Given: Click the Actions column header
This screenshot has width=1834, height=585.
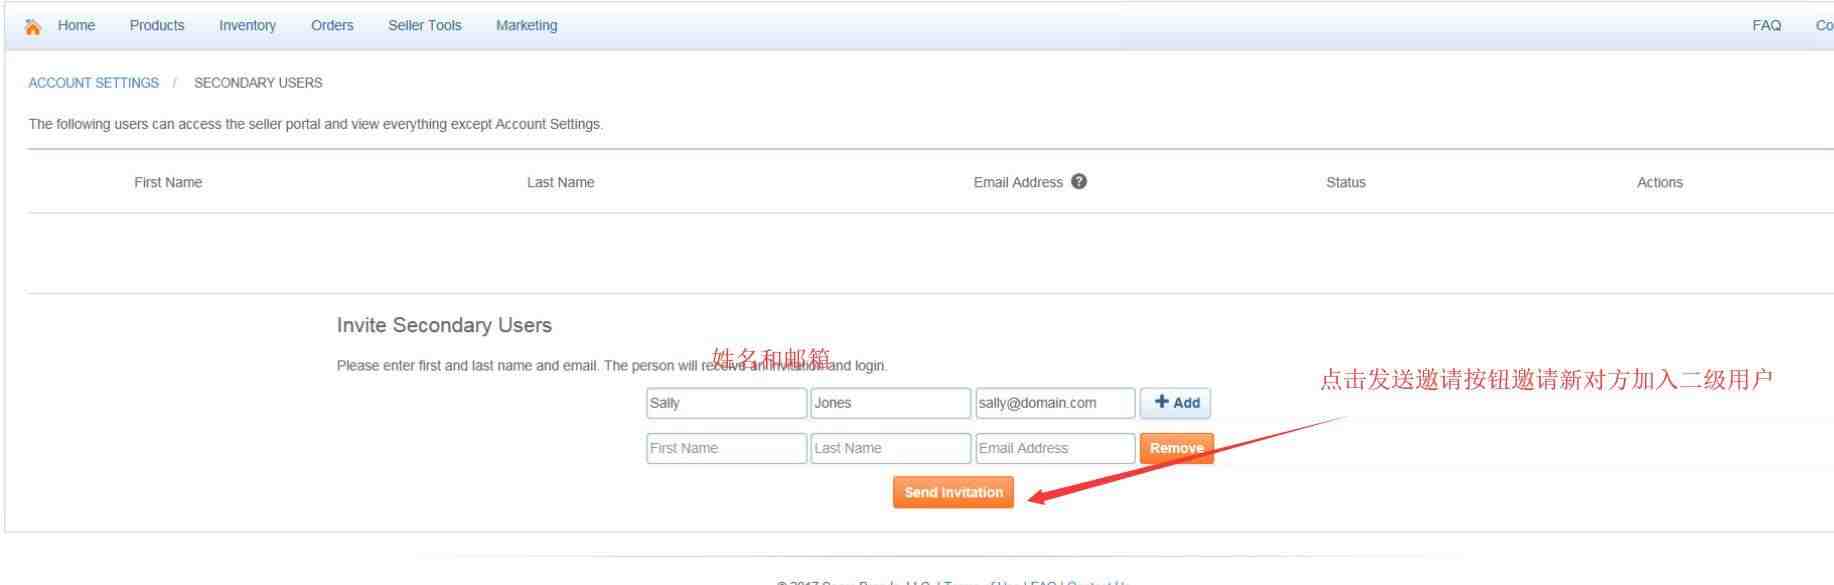Looking at the screenshot, I should [x=1660, y=182].
